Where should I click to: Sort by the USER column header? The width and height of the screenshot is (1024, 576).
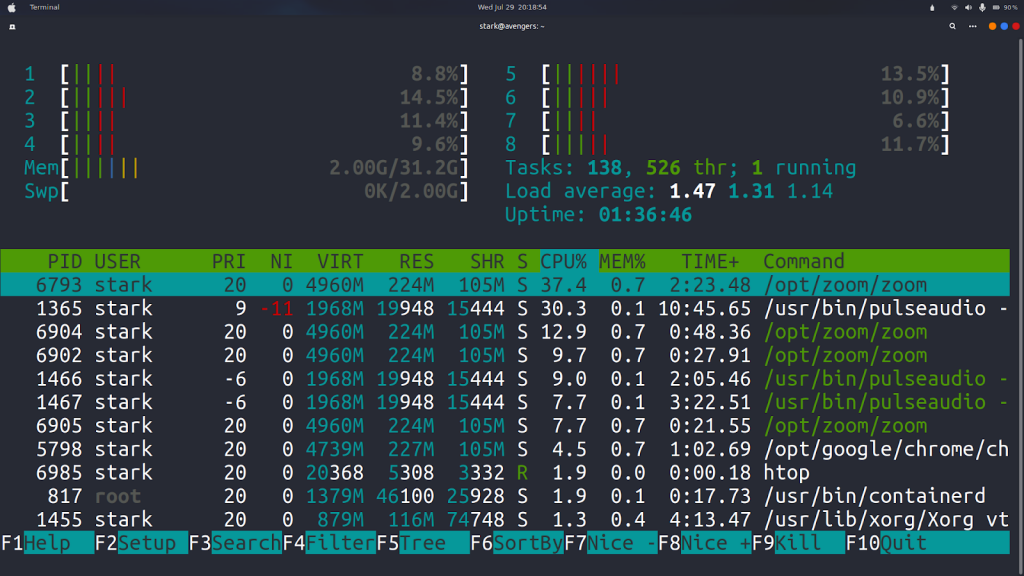(x=118, y=261)
